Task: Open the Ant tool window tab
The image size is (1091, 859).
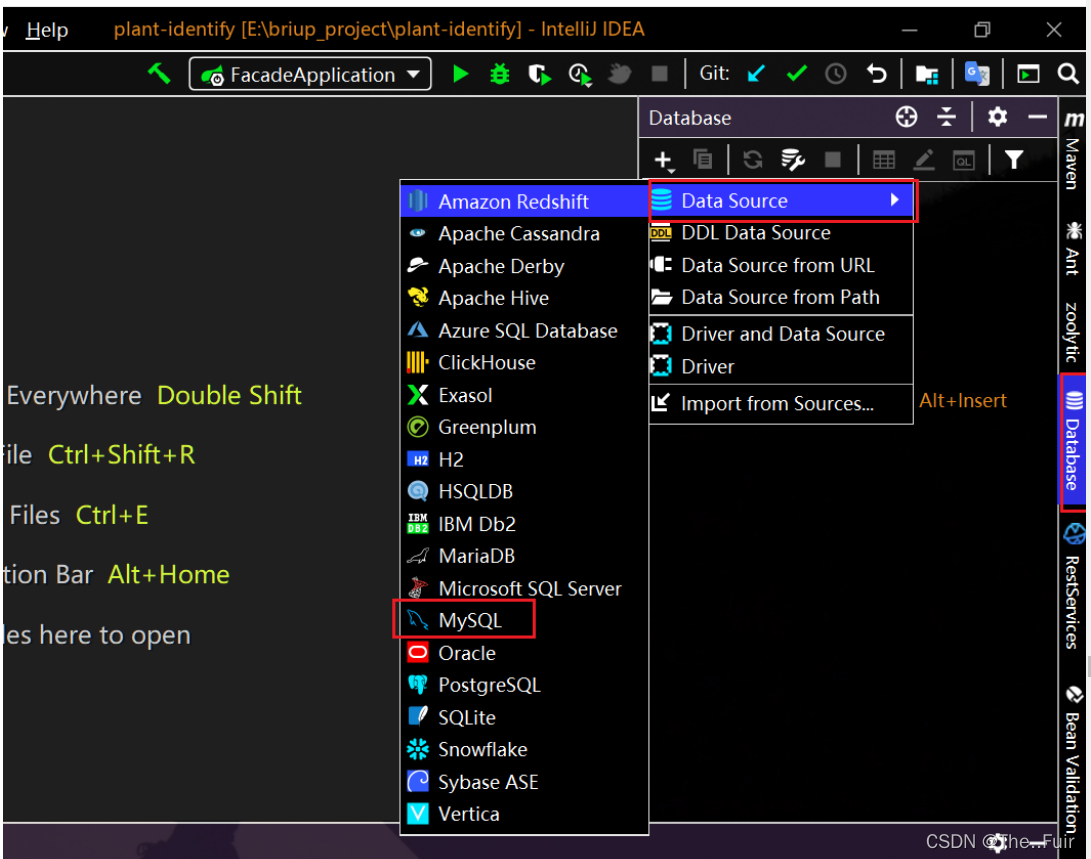Action: [x=1073, y=248]
